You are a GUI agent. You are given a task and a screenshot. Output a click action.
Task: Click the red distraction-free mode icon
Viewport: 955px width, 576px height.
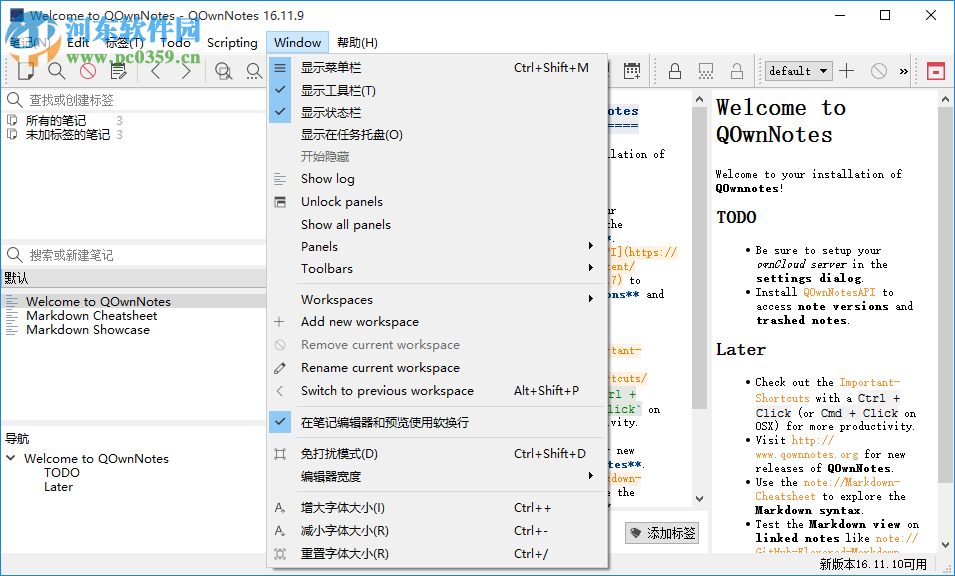935,71
